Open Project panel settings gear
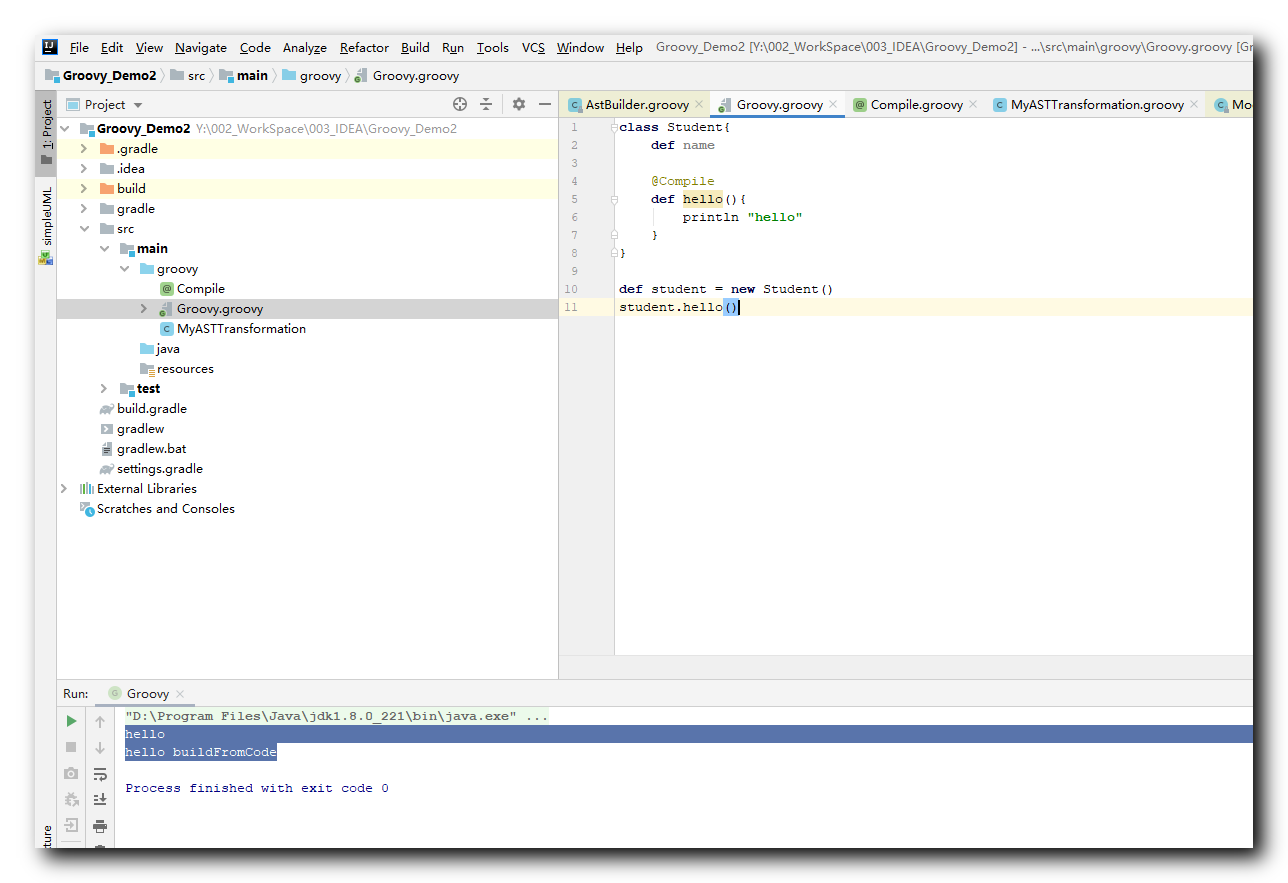1288x883 pixels. pos(518,104)
